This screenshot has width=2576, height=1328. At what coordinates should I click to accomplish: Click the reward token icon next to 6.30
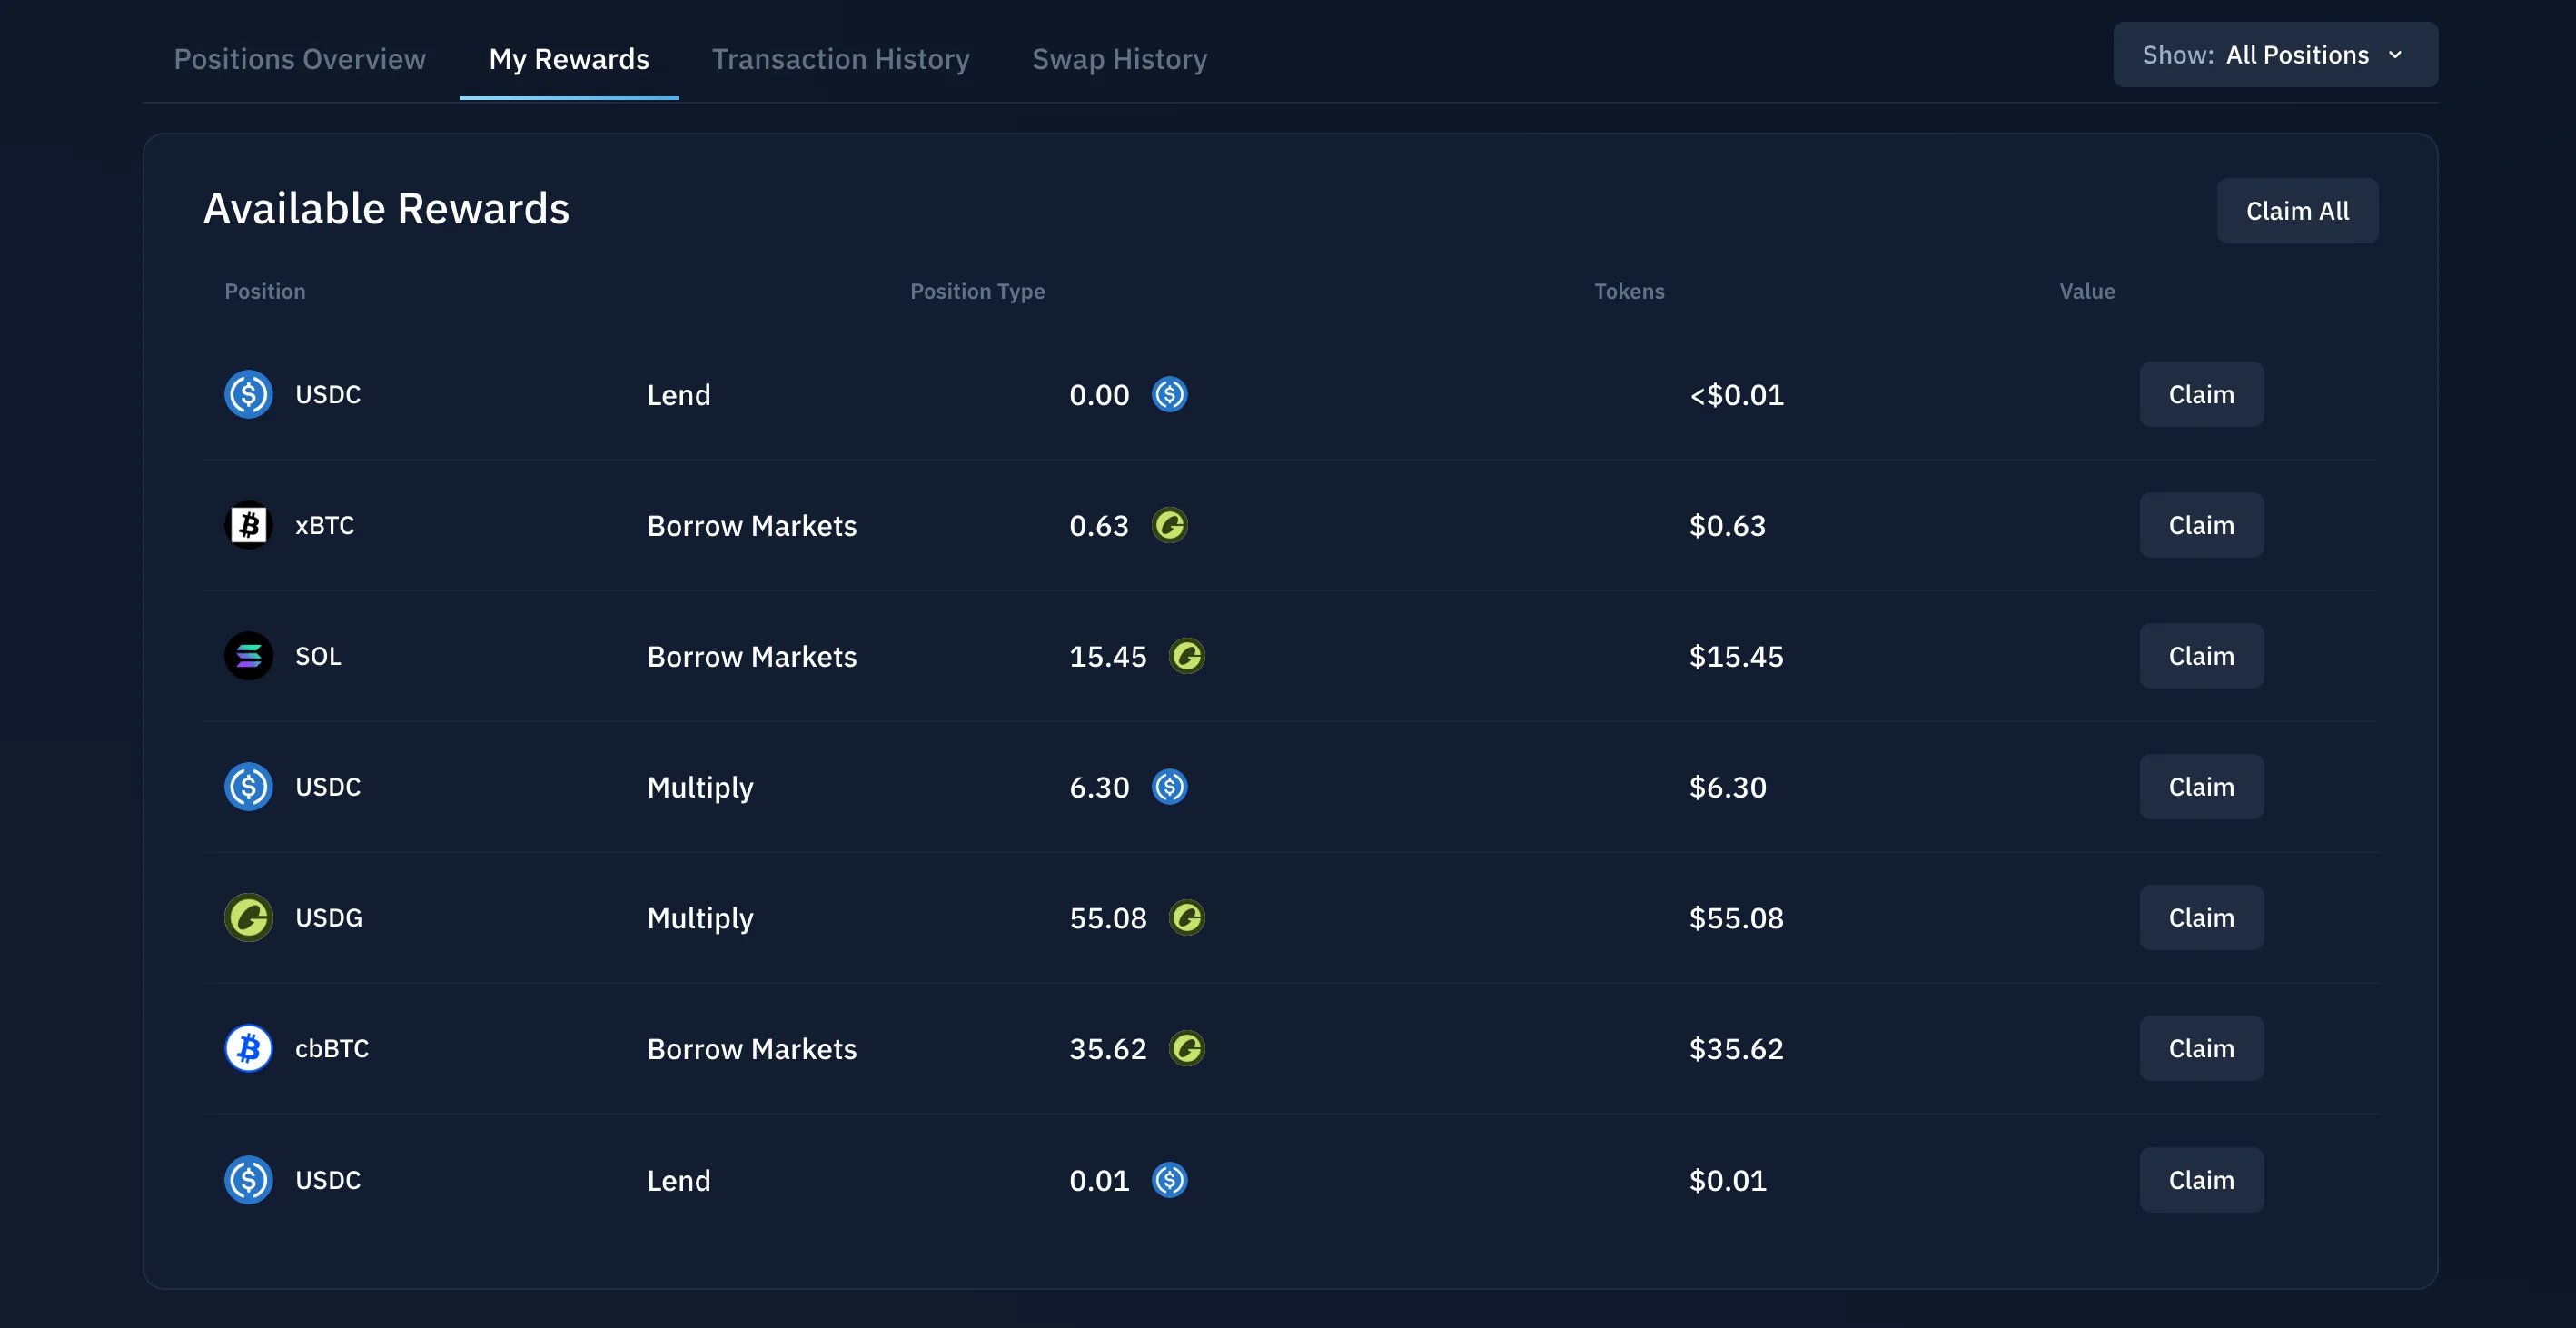1169,787
